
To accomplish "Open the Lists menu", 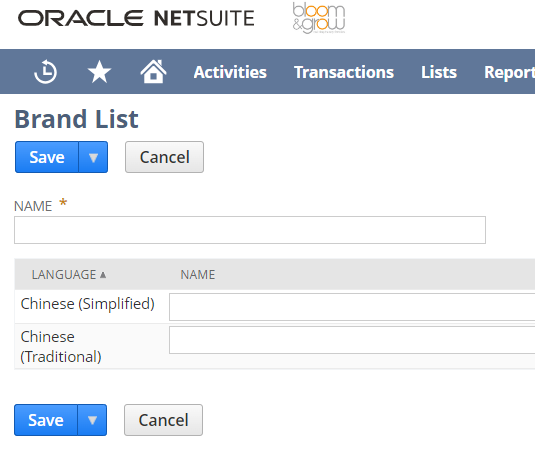I will [439, 72].
